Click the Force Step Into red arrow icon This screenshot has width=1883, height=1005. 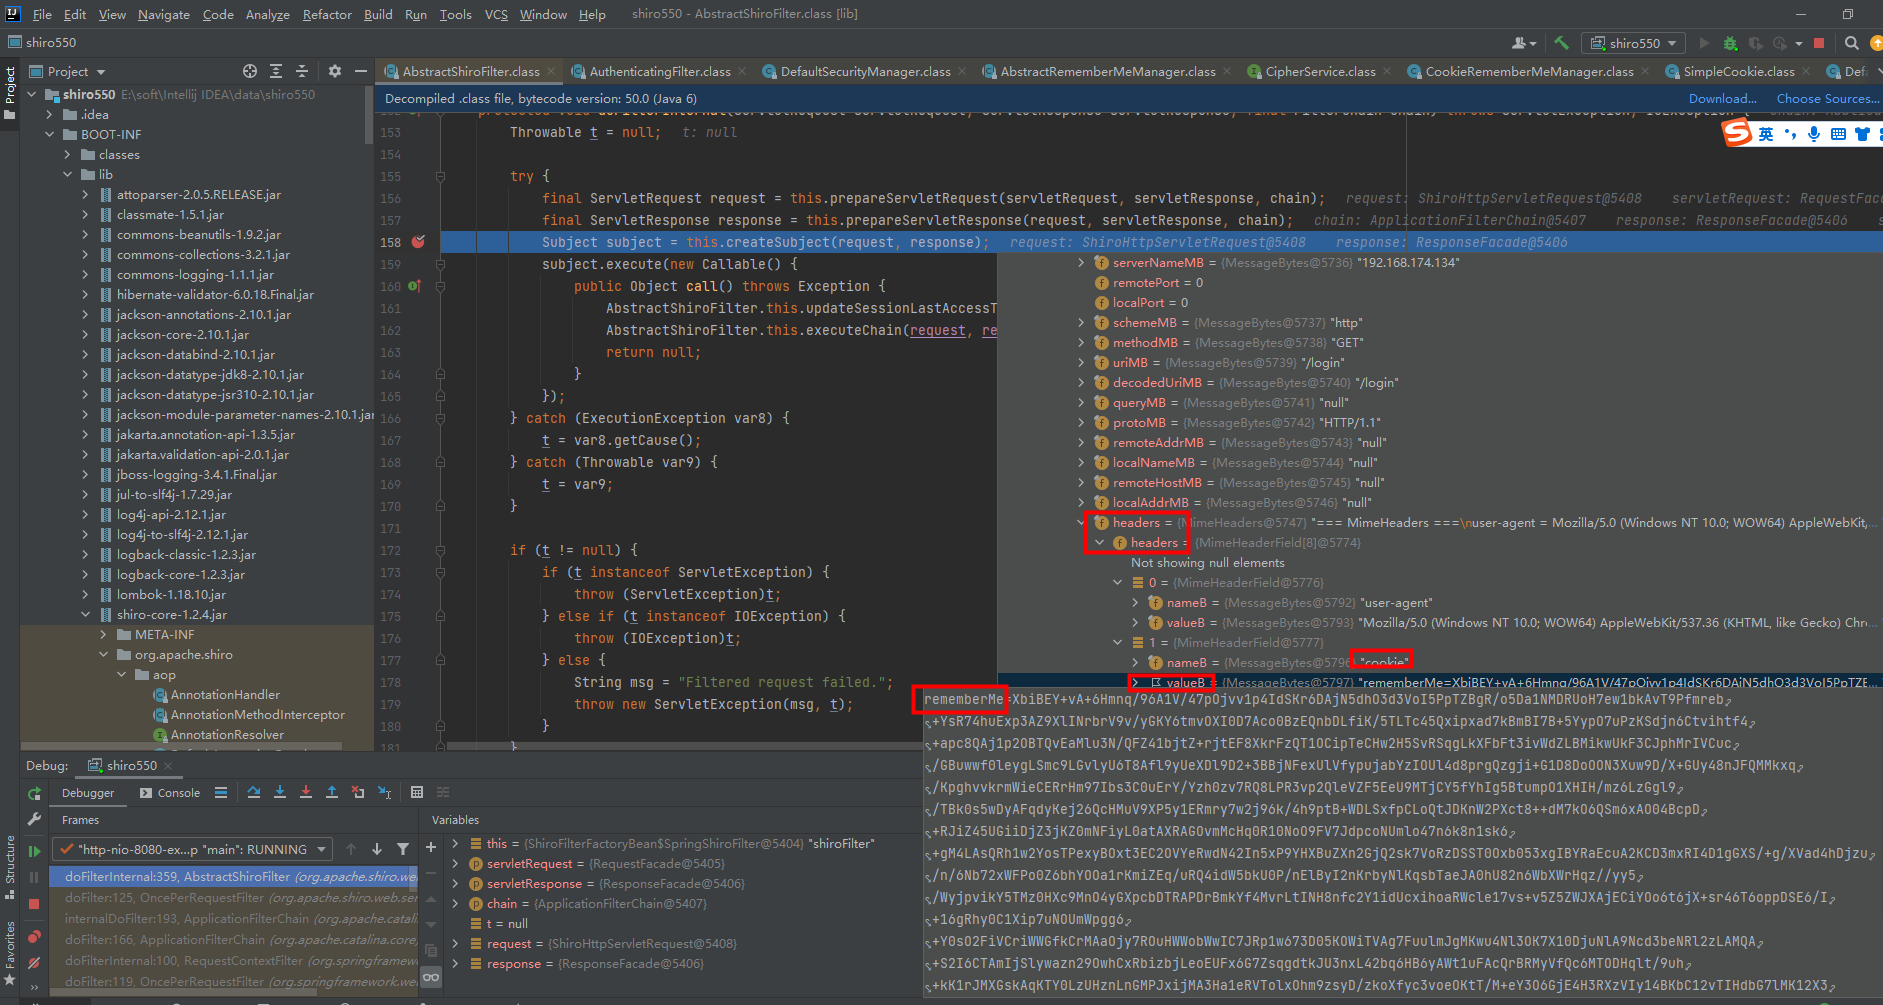click(306, 792)
